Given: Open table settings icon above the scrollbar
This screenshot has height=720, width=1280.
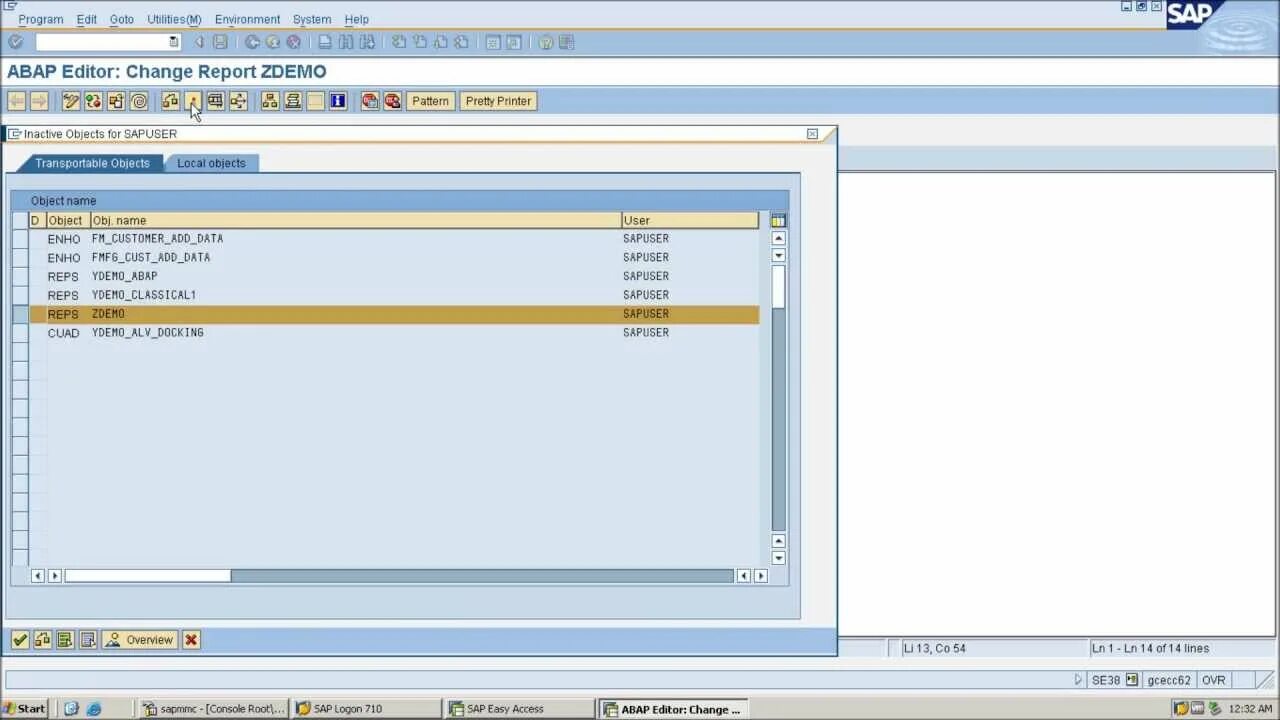Looking at the screenshot, I should pos(778,220).
